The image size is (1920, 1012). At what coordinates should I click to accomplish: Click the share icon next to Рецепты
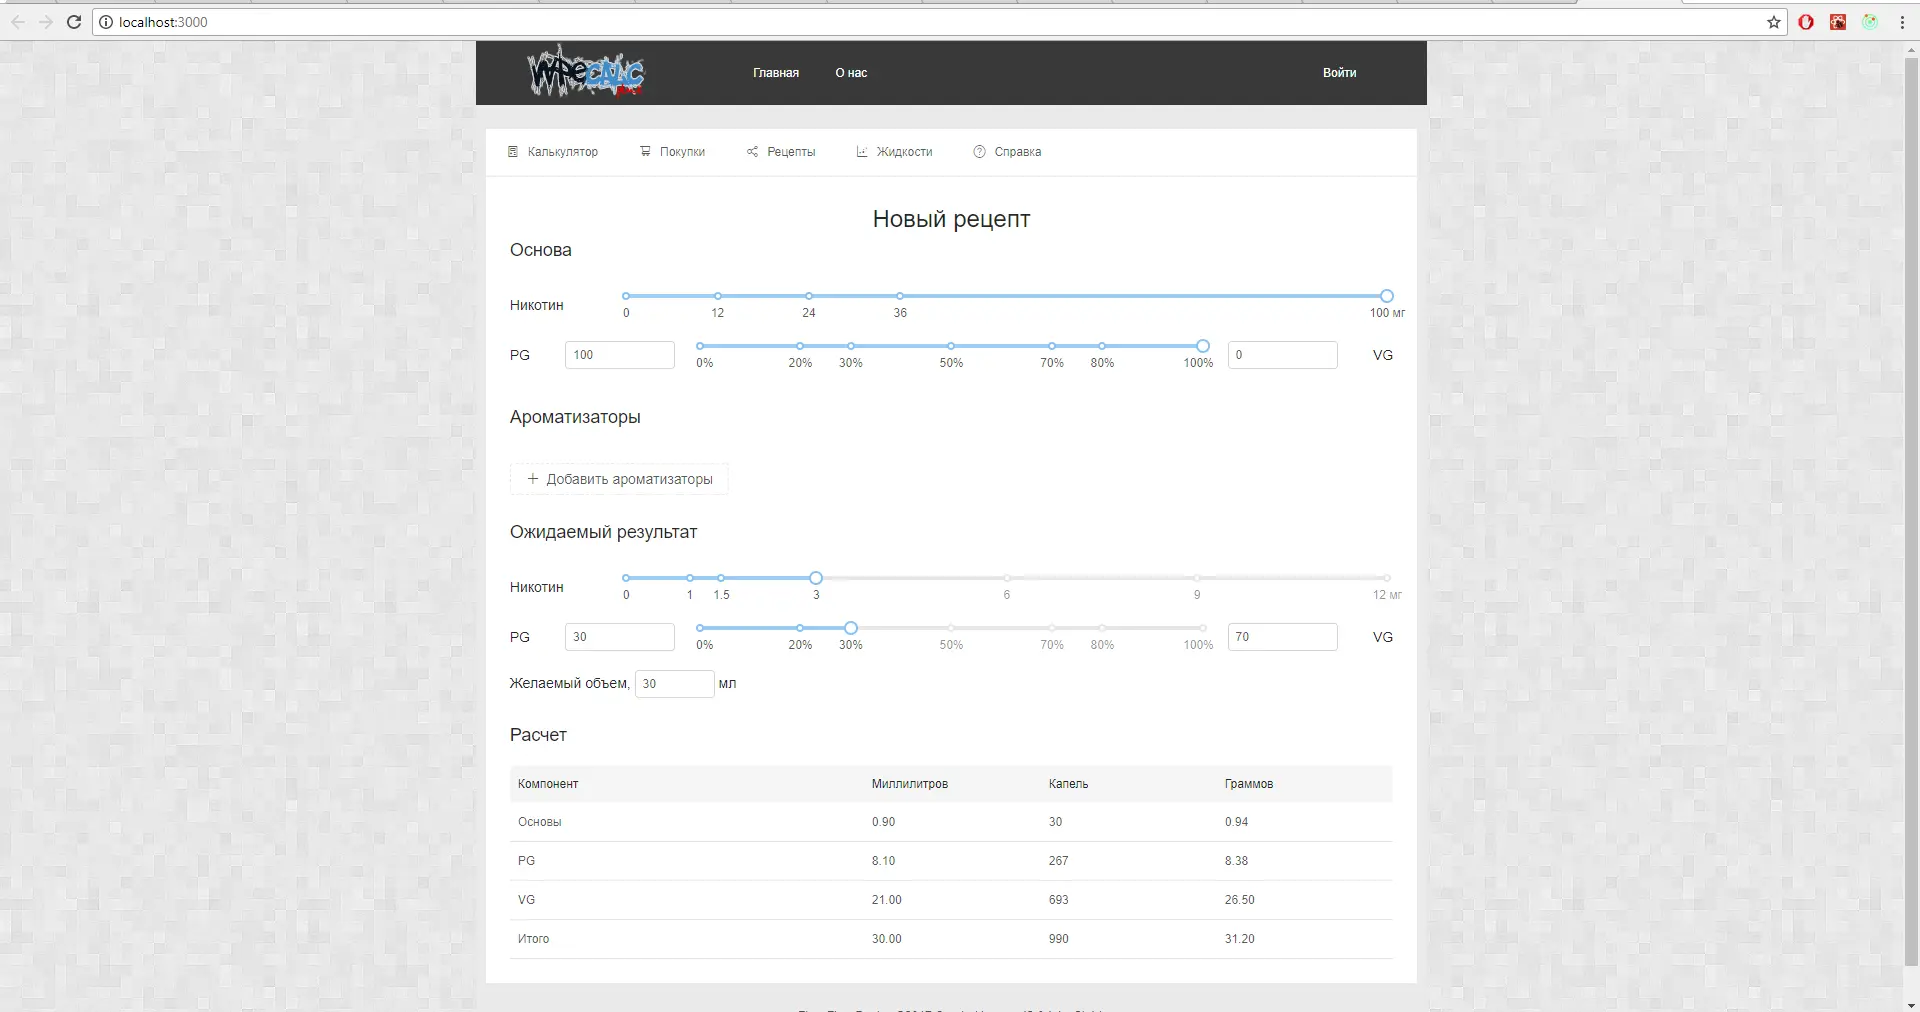coord(752,152)
